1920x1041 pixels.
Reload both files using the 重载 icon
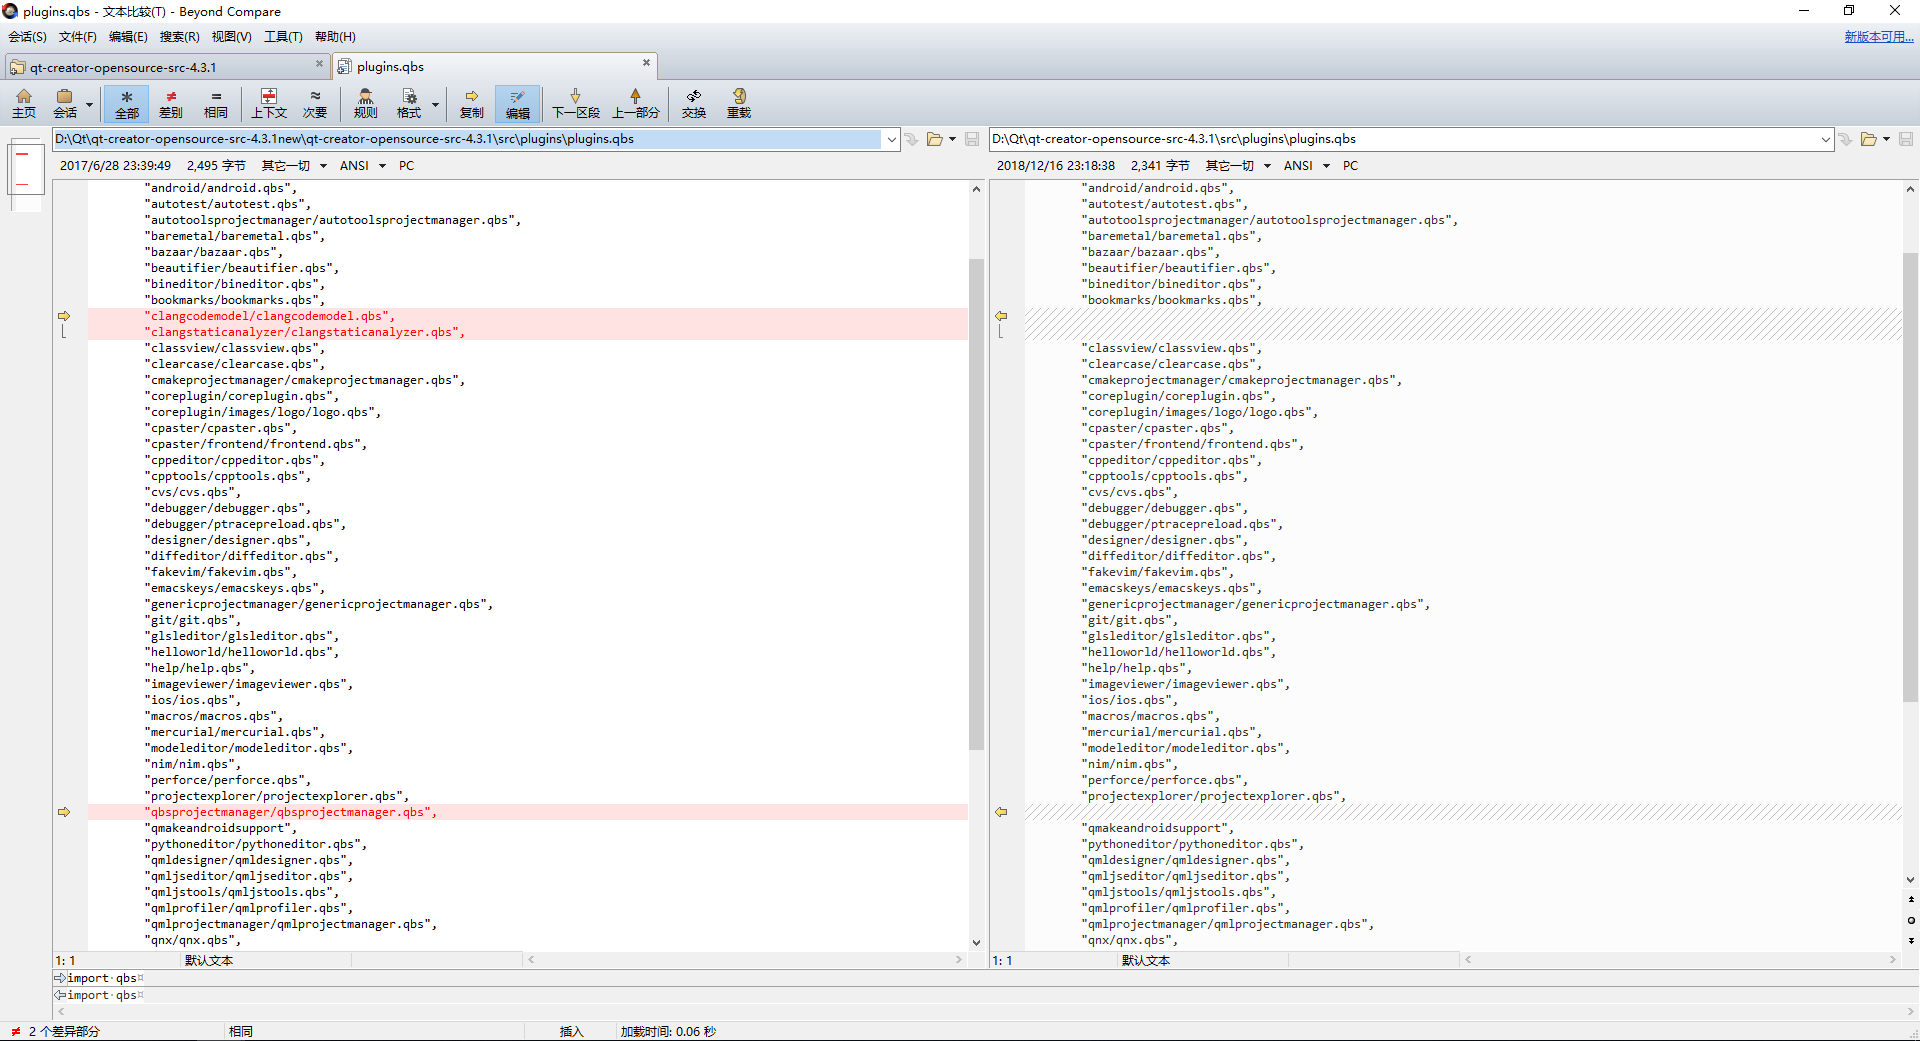pos(739,103)
